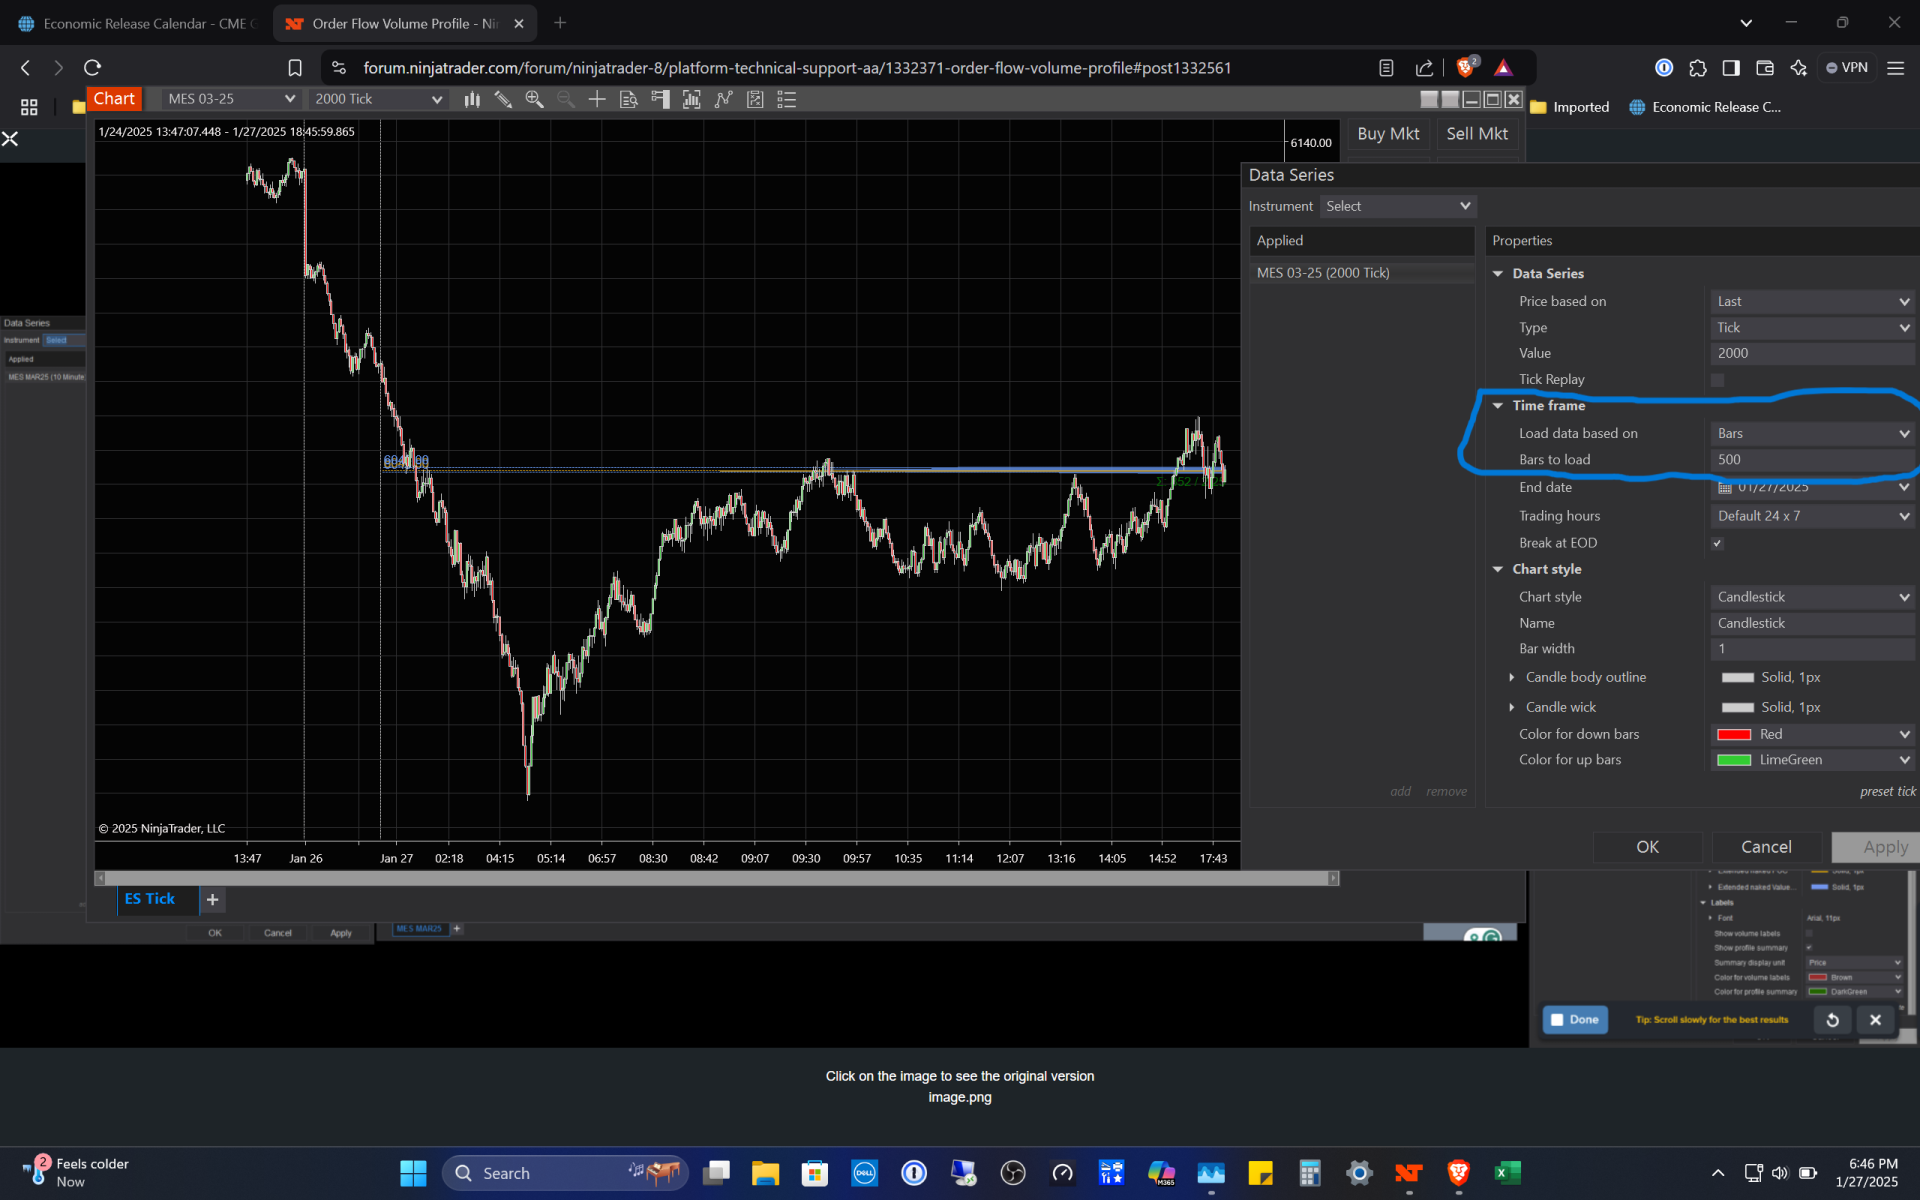Click the OK button in Data Series

click(x=1647, y=847)
